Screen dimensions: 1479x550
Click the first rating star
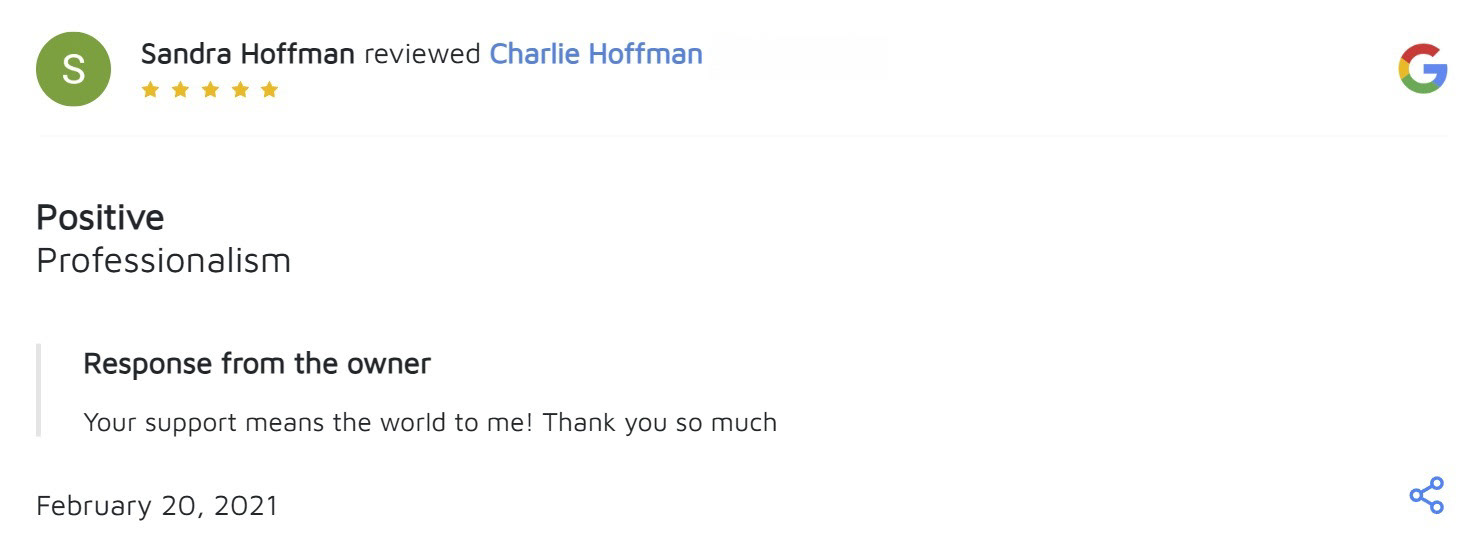click(150, 90)
